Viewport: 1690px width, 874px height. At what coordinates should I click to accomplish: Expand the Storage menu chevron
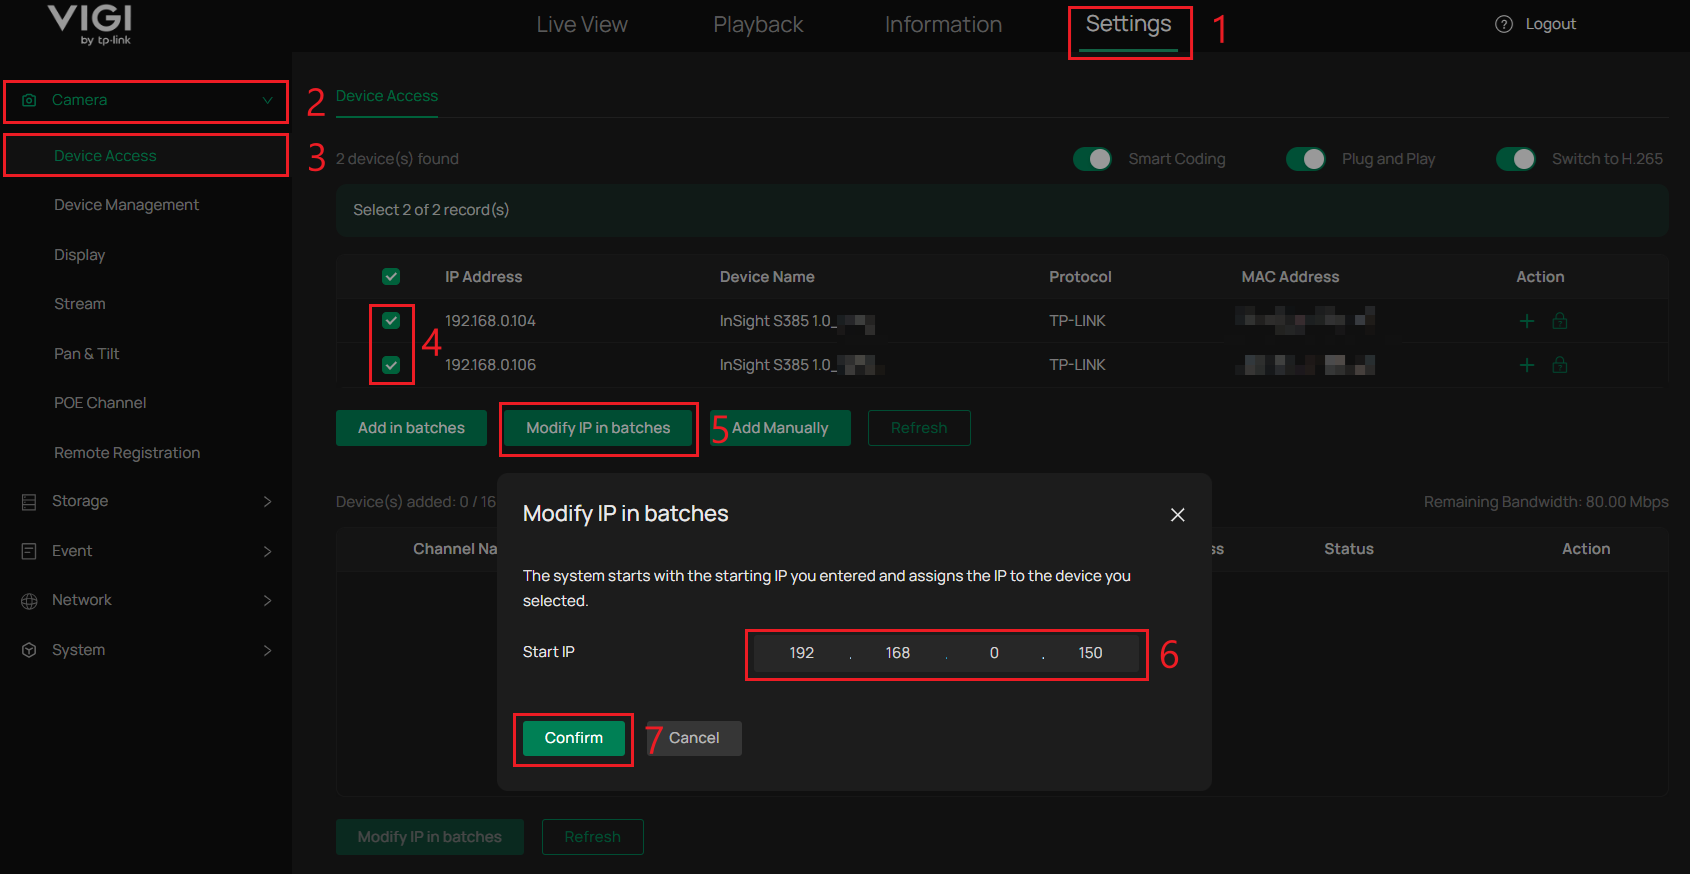pyautogui.click(x=267, y=501)
